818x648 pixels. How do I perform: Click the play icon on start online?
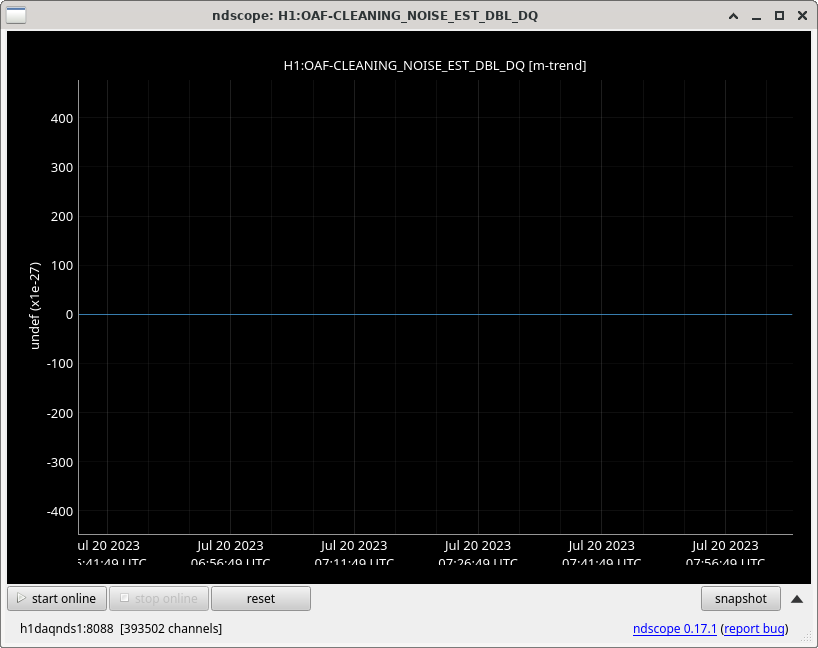tap(20, 599)
